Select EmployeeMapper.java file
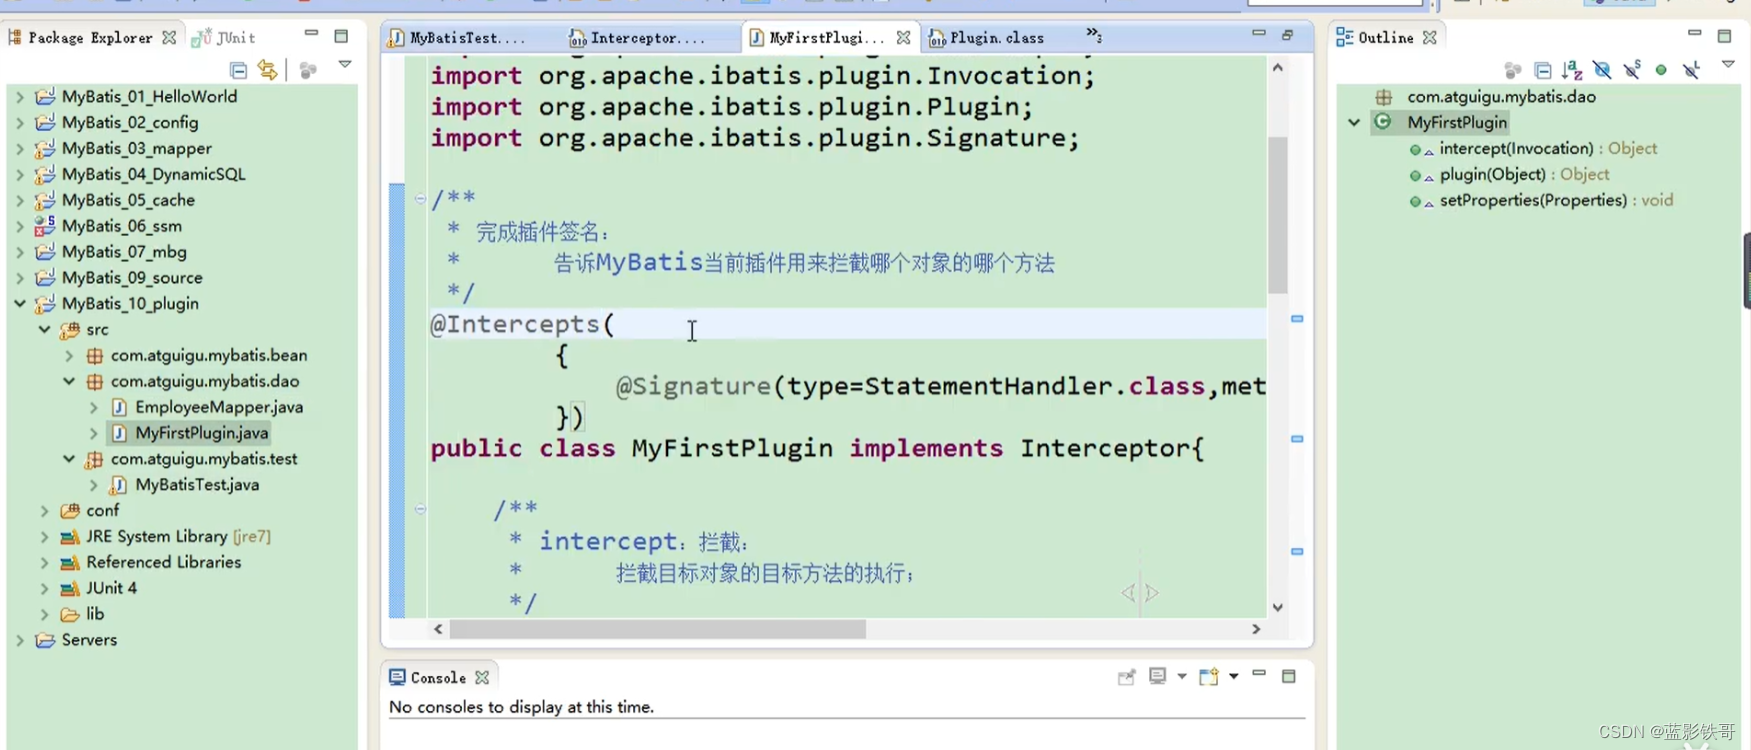The image size is (1751, 750). (219, 407)
